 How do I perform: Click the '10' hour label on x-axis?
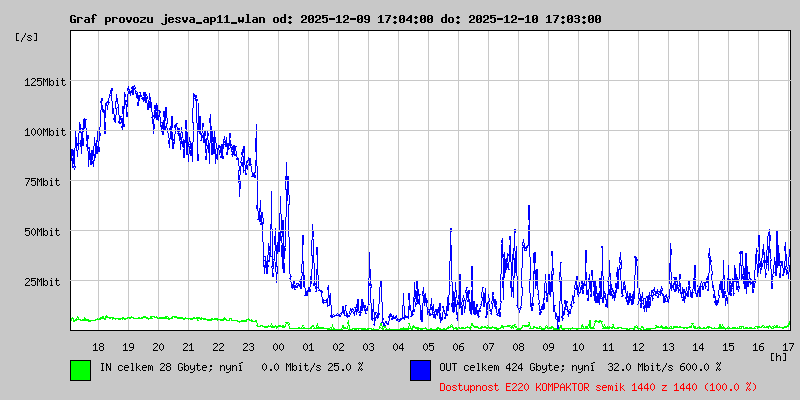point(579,347)
